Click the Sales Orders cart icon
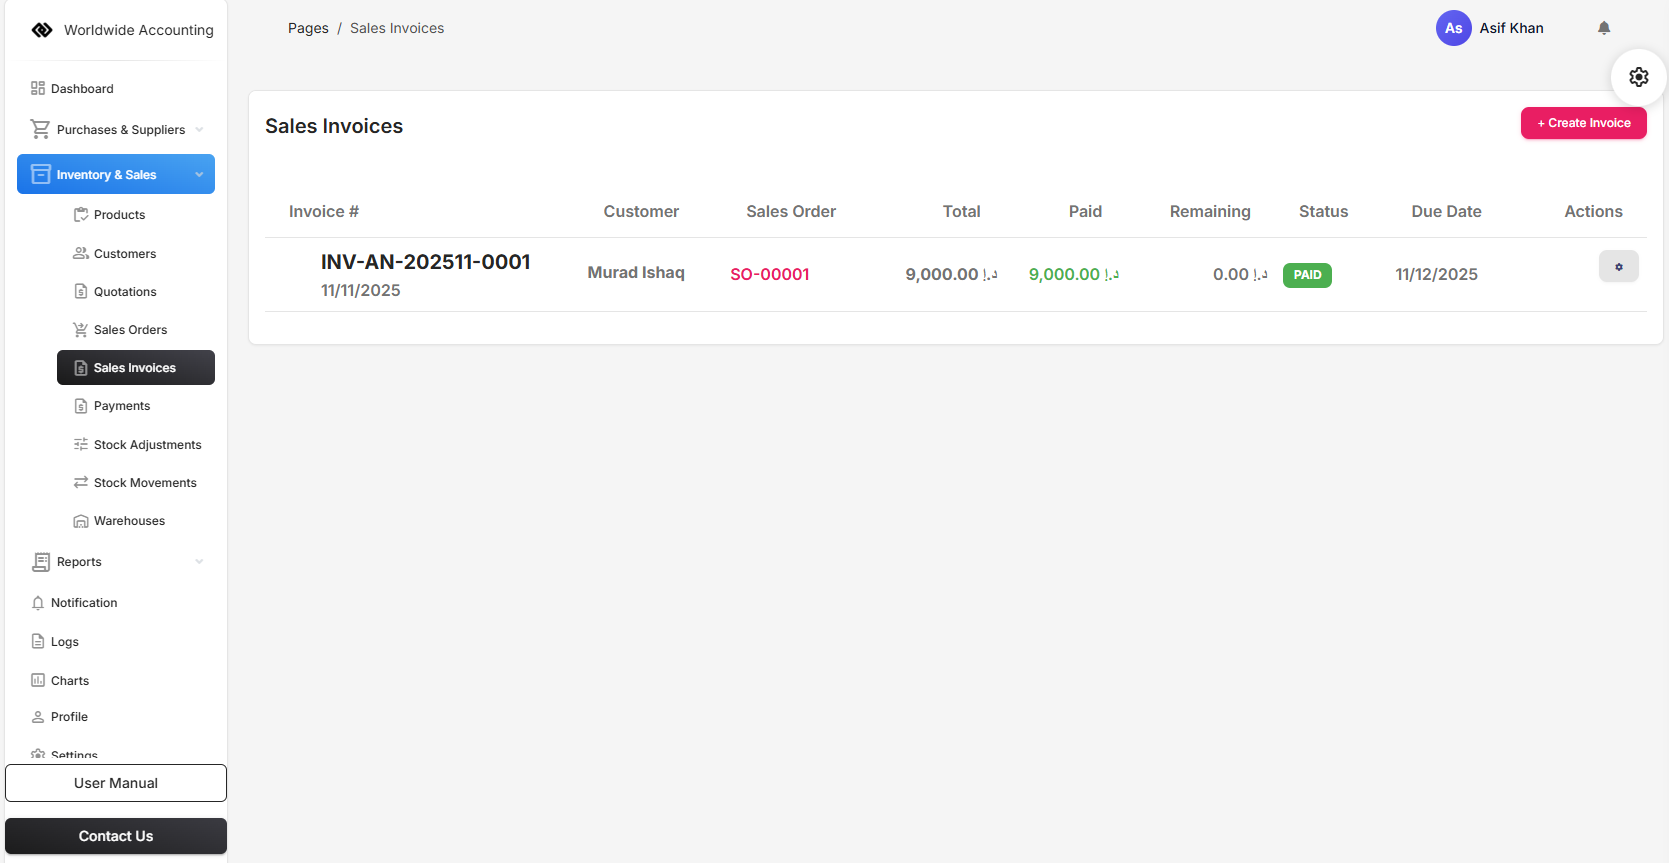 coord(81,329)
